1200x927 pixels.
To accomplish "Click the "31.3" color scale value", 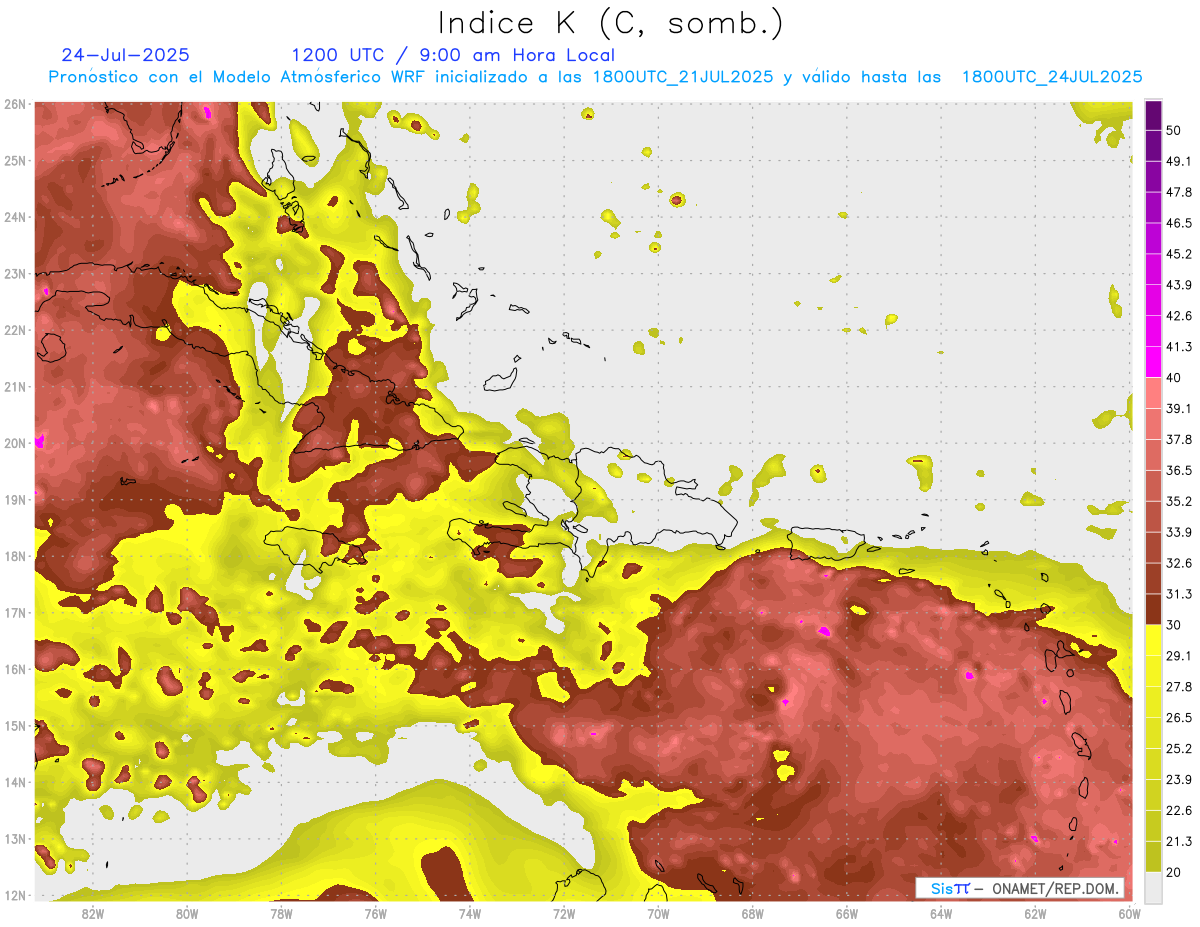I will pos(1179,594).
